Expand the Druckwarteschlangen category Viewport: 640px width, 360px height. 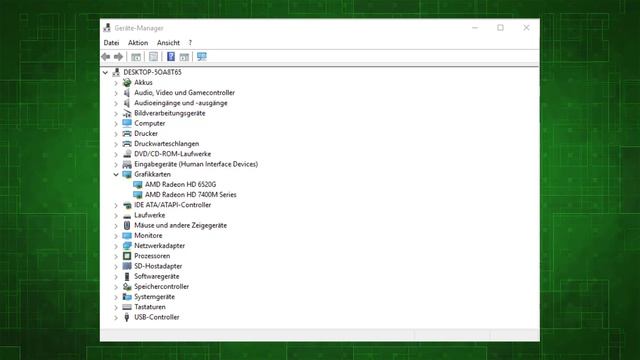pos(116,144)
